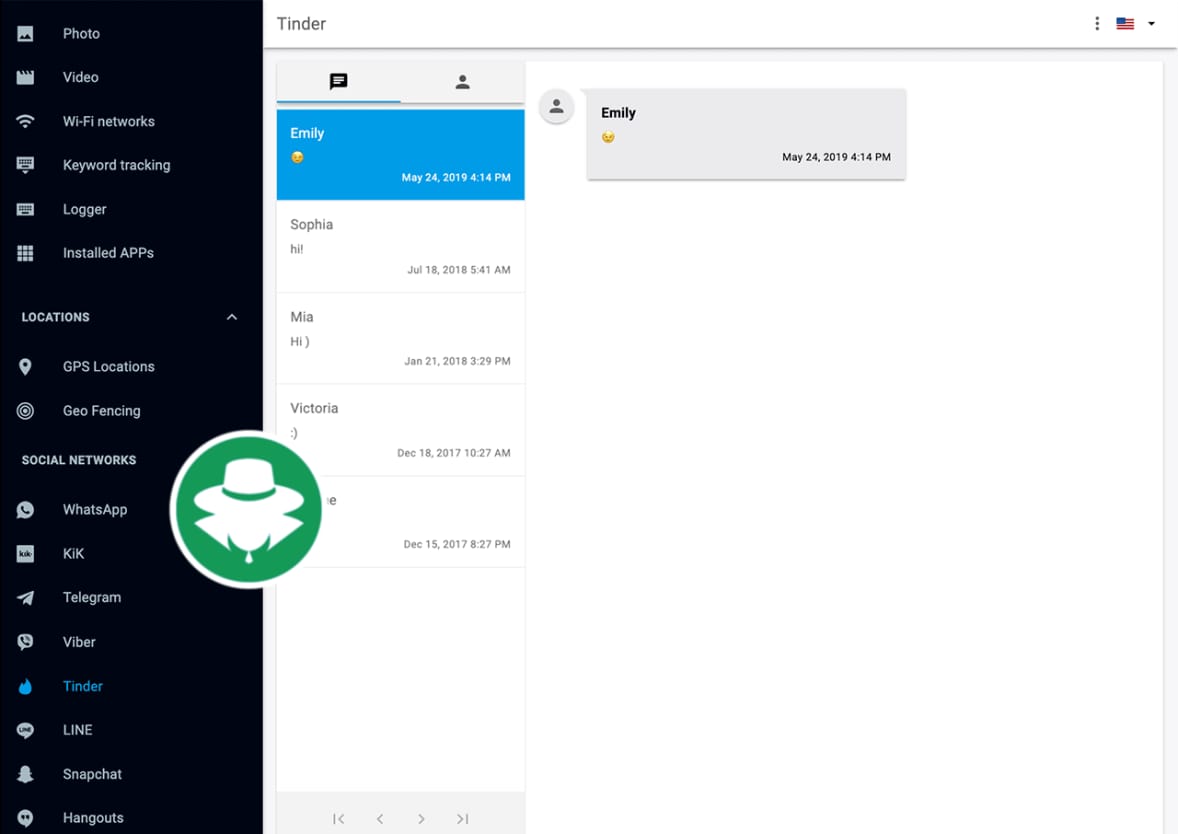Open the messages tab icon

338,82
